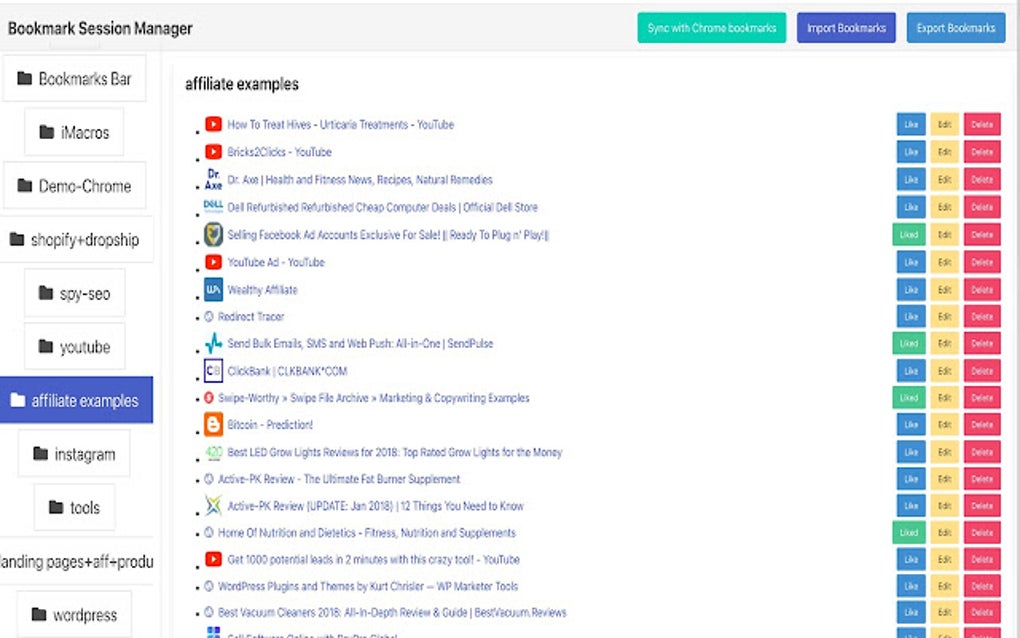The width and height of the screenshot is (1020, 638).
Task: Delete the Get 1000 potential leads bookmark
Action: [x=982, y=559]
